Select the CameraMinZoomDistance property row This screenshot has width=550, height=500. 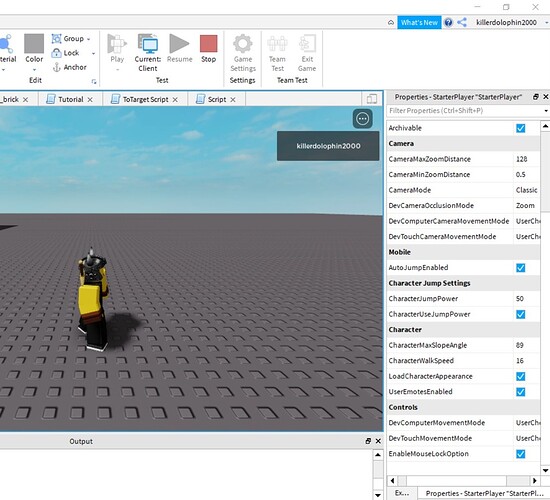pyautogui.click(x=463, y=174)
